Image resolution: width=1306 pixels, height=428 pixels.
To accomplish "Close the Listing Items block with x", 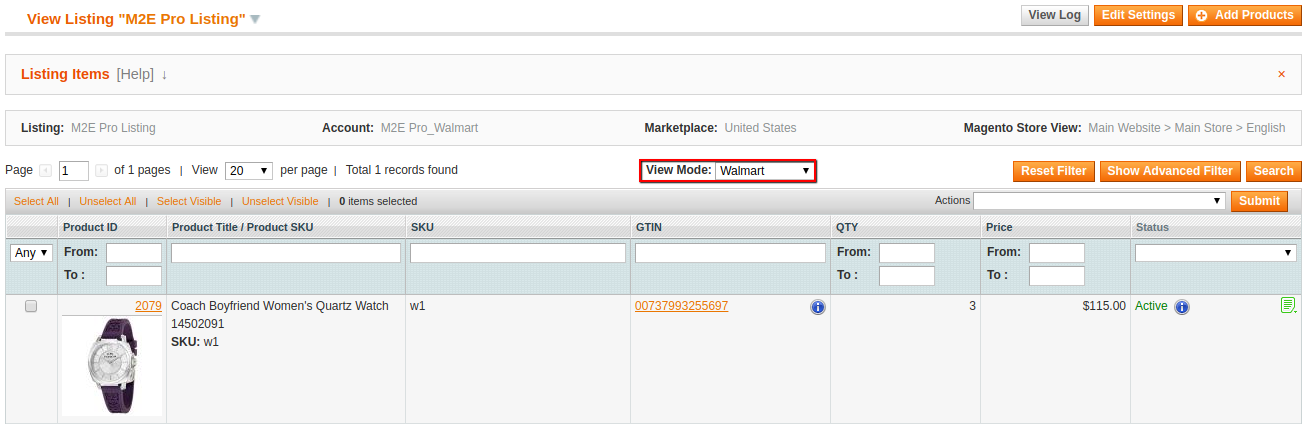I will 1281,74.
